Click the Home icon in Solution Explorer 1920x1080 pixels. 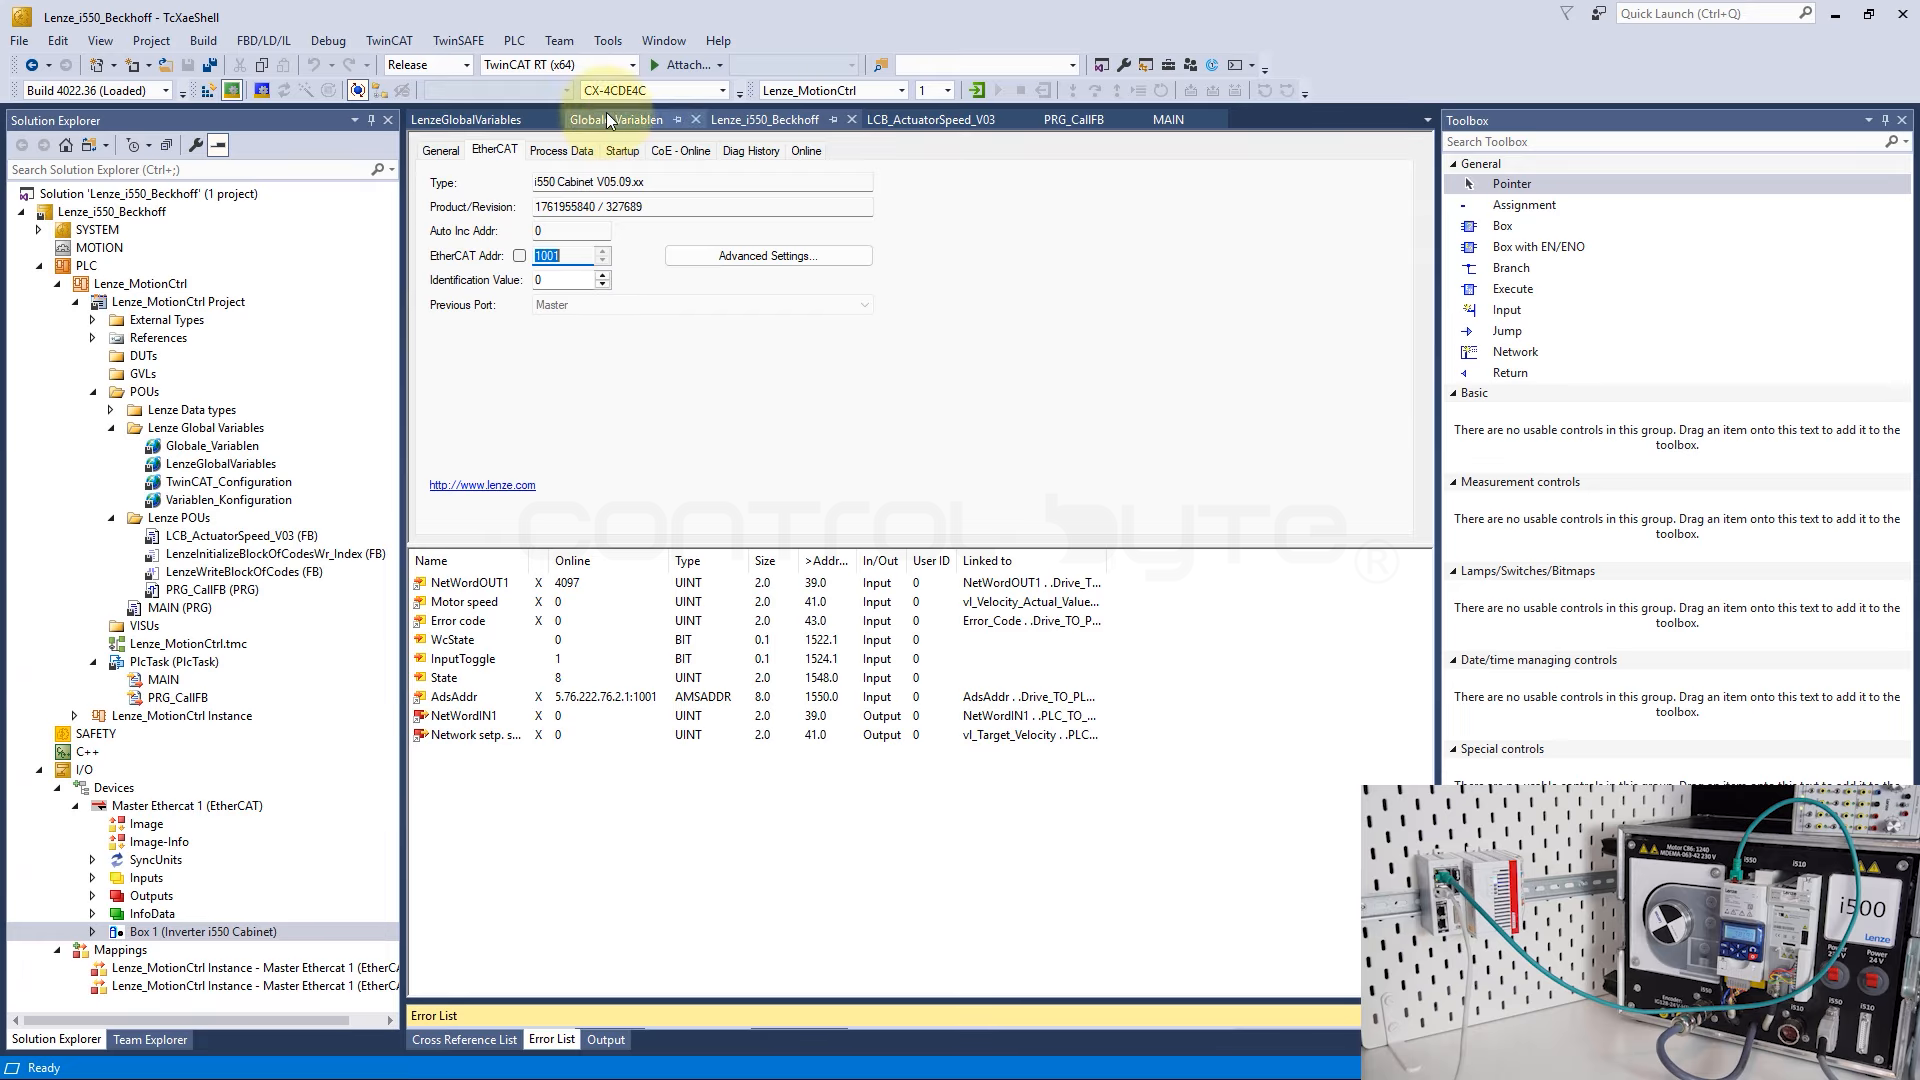tap(66, 145)
